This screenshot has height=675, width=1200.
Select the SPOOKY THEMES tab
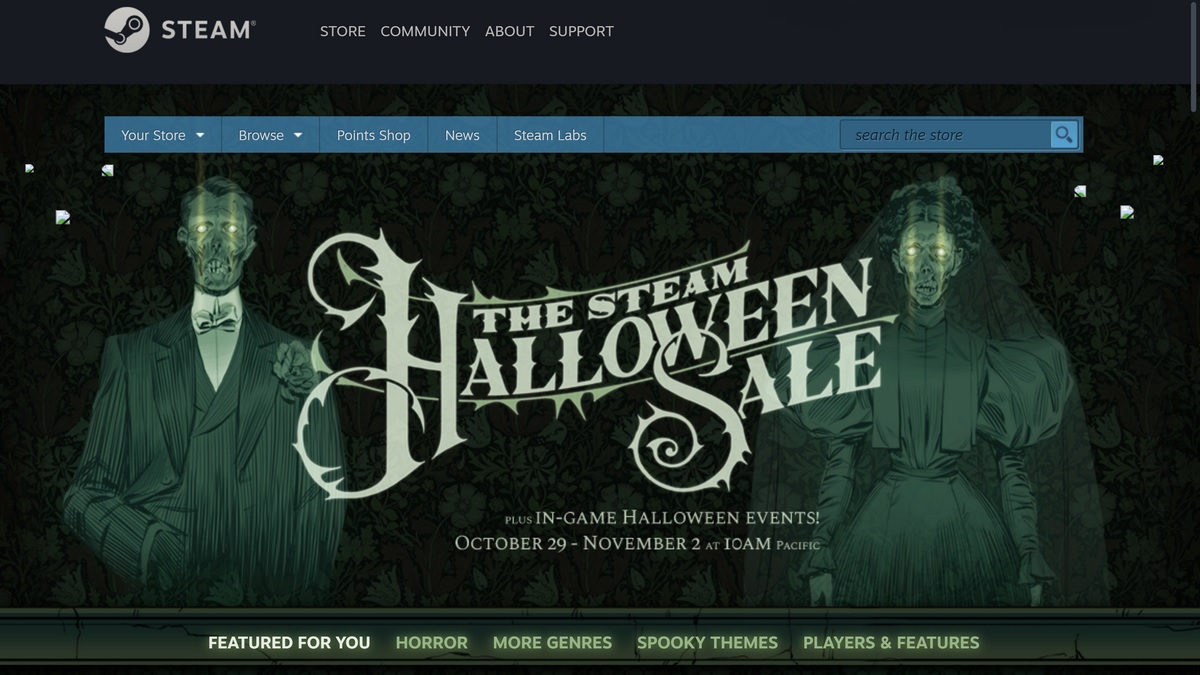click(x=707, y=643)
